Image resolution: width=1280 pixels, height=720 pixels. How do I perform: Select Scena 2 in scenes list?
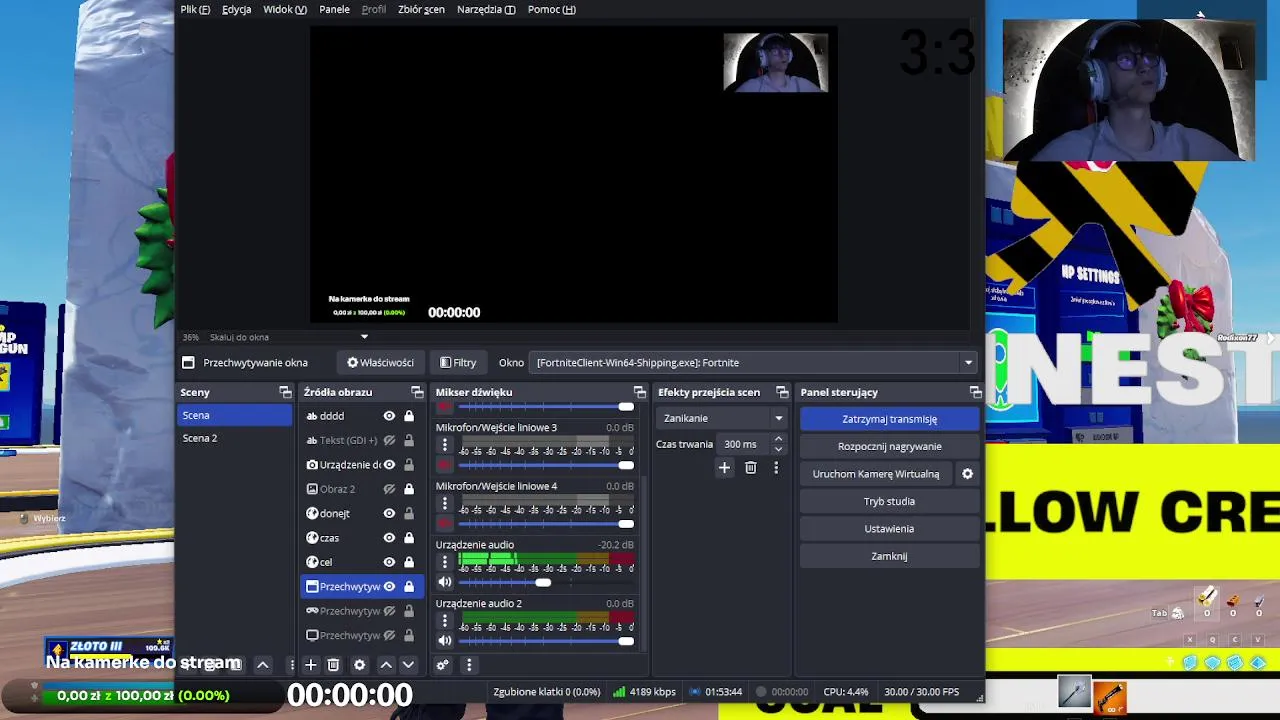pos(235,438)
